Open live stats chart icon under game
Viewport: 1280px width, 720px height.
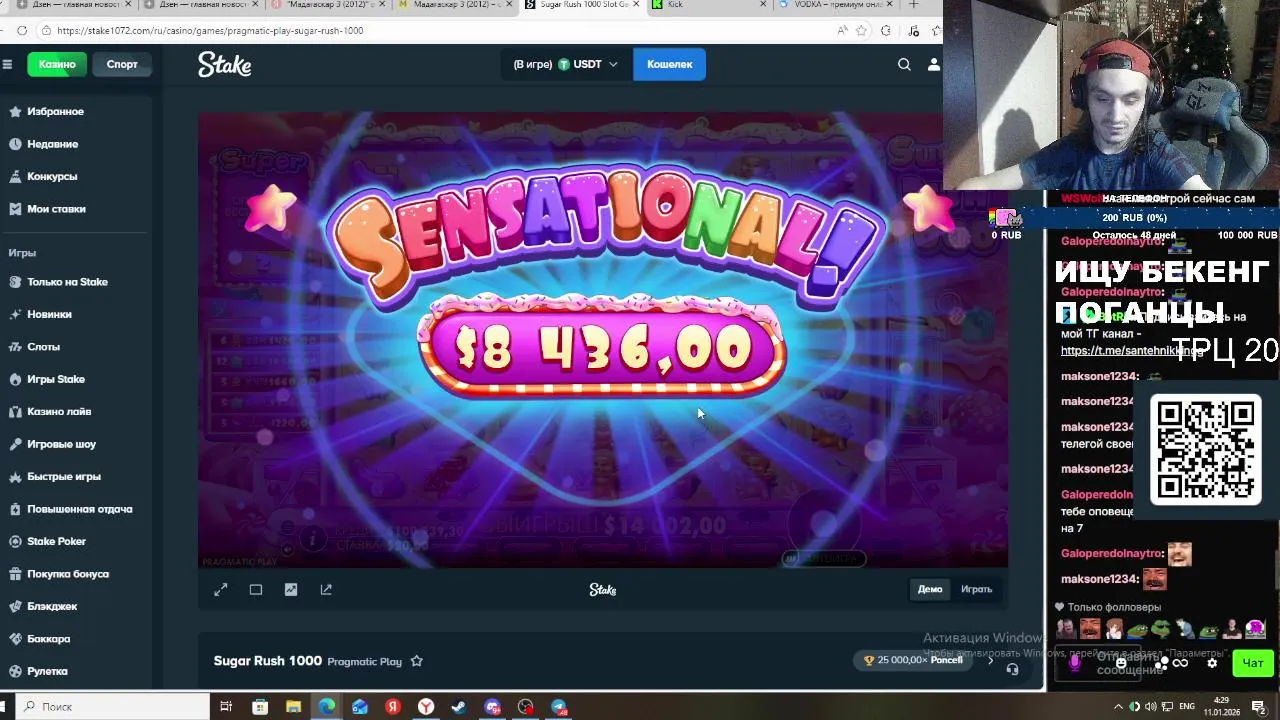[x=291, y=590]
